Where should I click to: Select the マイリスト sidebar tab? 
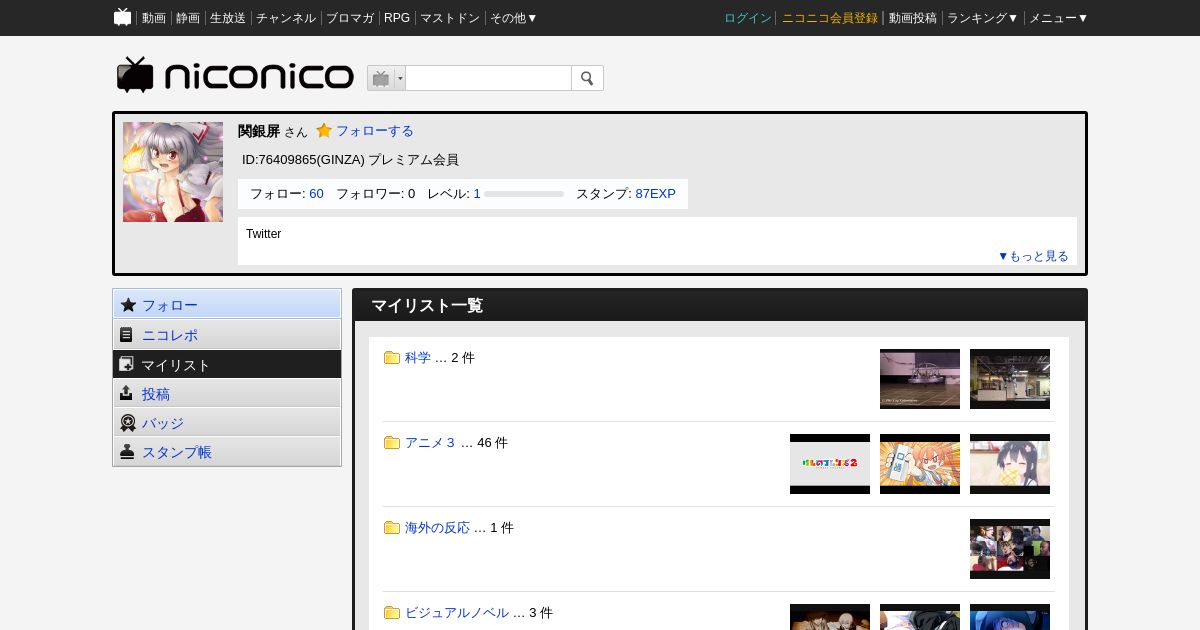(x=227, y=364)
